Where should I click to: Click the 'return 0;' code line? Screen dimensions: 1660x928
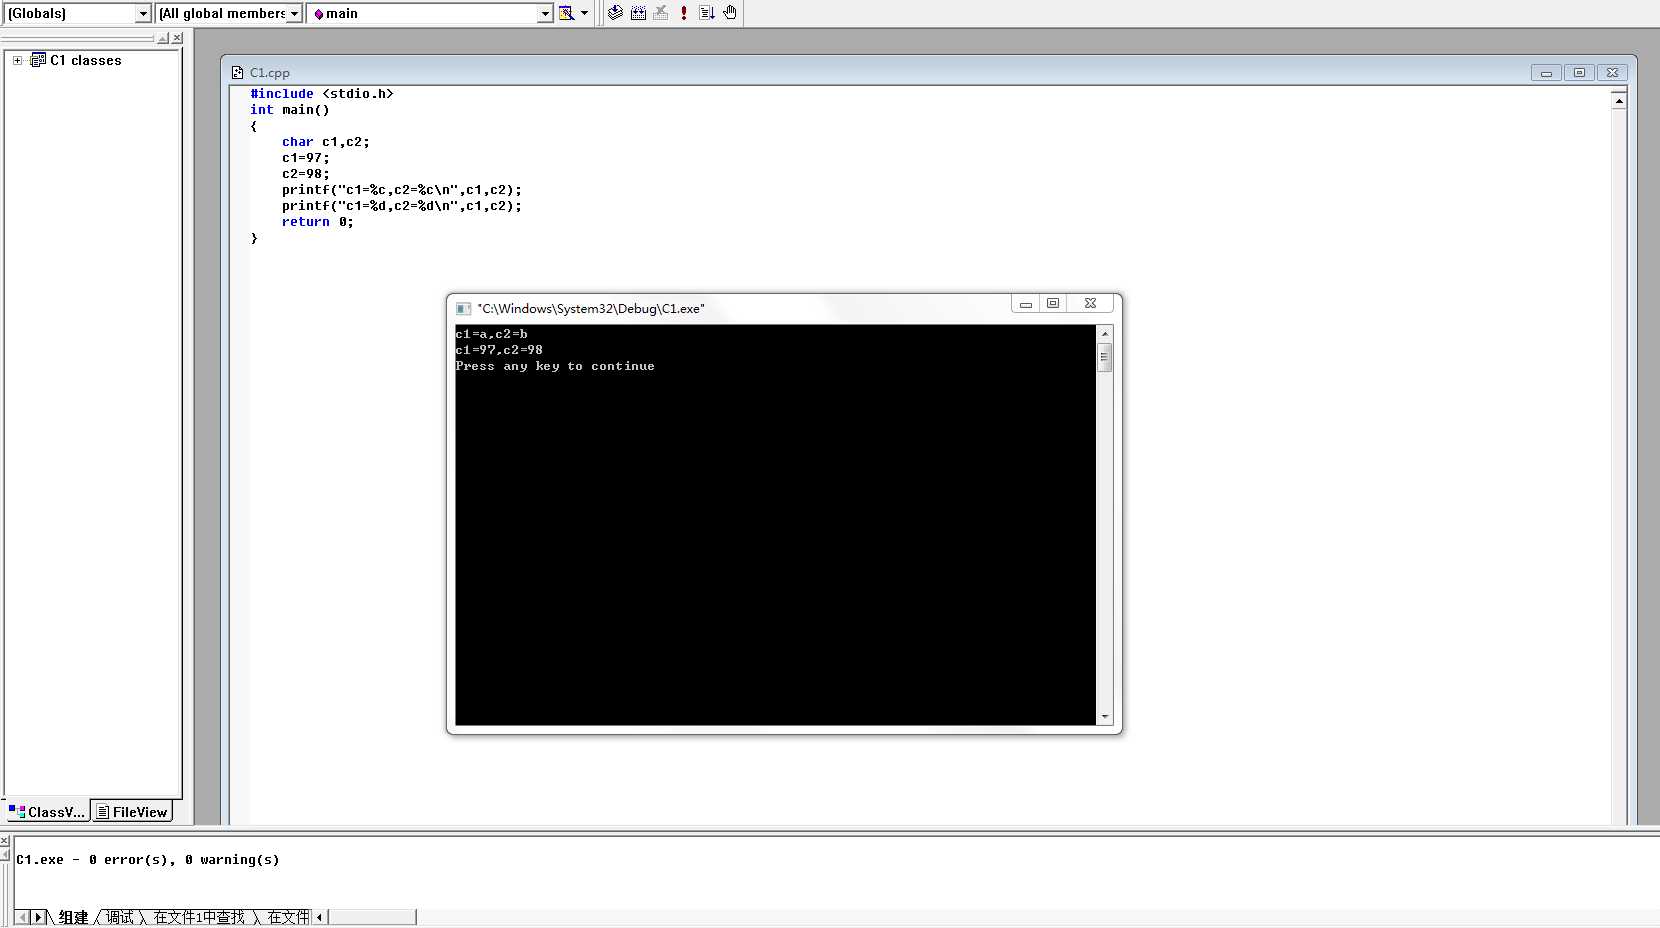click(x=318, y=222)
